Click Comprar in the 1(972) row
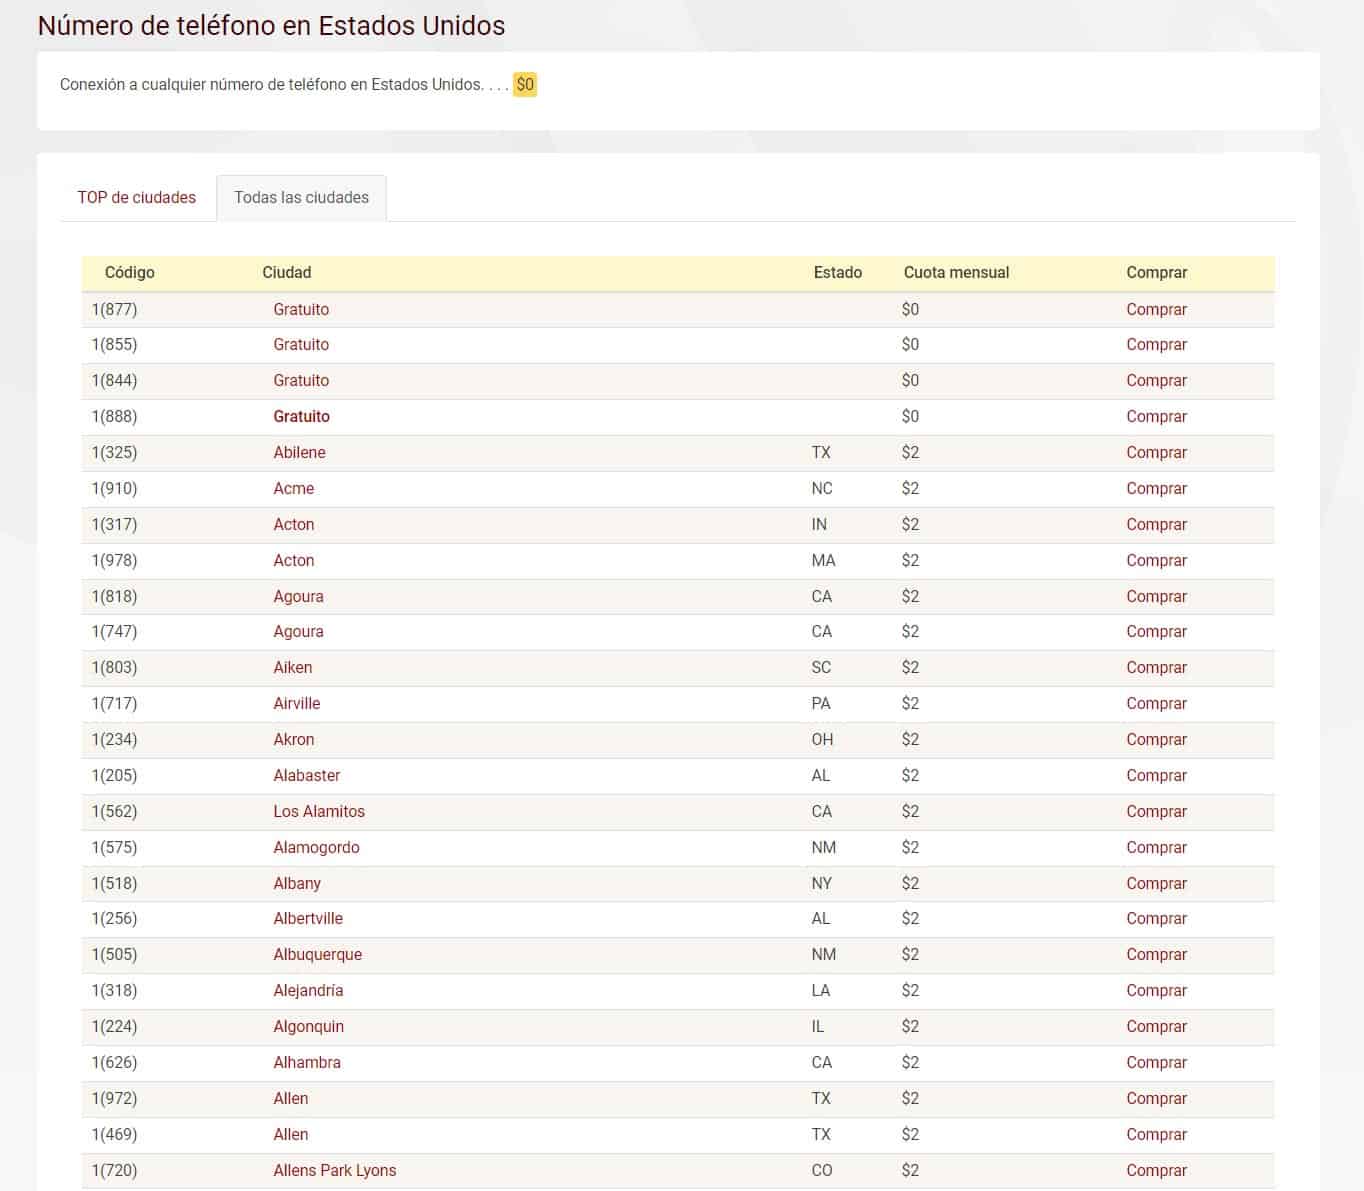 [x=1156, y=1098]
